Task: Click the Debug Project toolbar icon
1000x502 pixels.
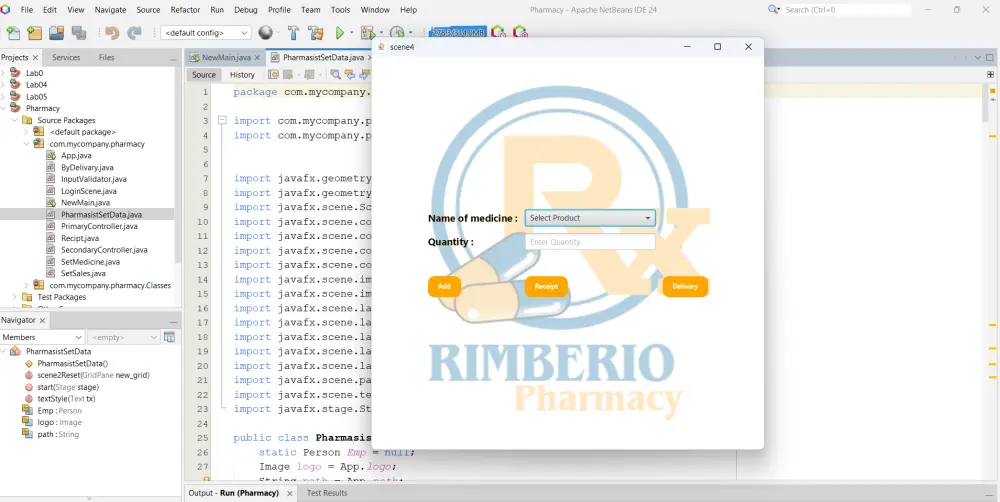Action: point(367,33)
